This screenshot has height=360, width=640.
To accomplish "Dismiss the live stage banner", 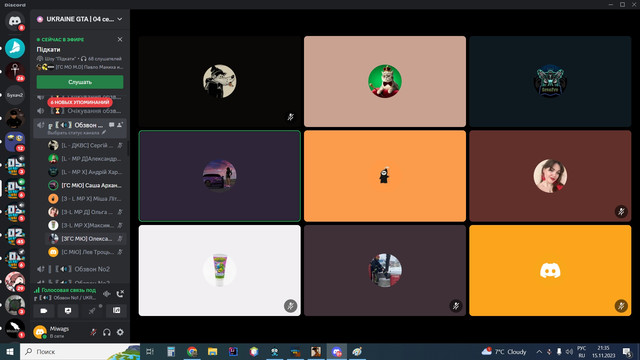I will coord(120,40).
